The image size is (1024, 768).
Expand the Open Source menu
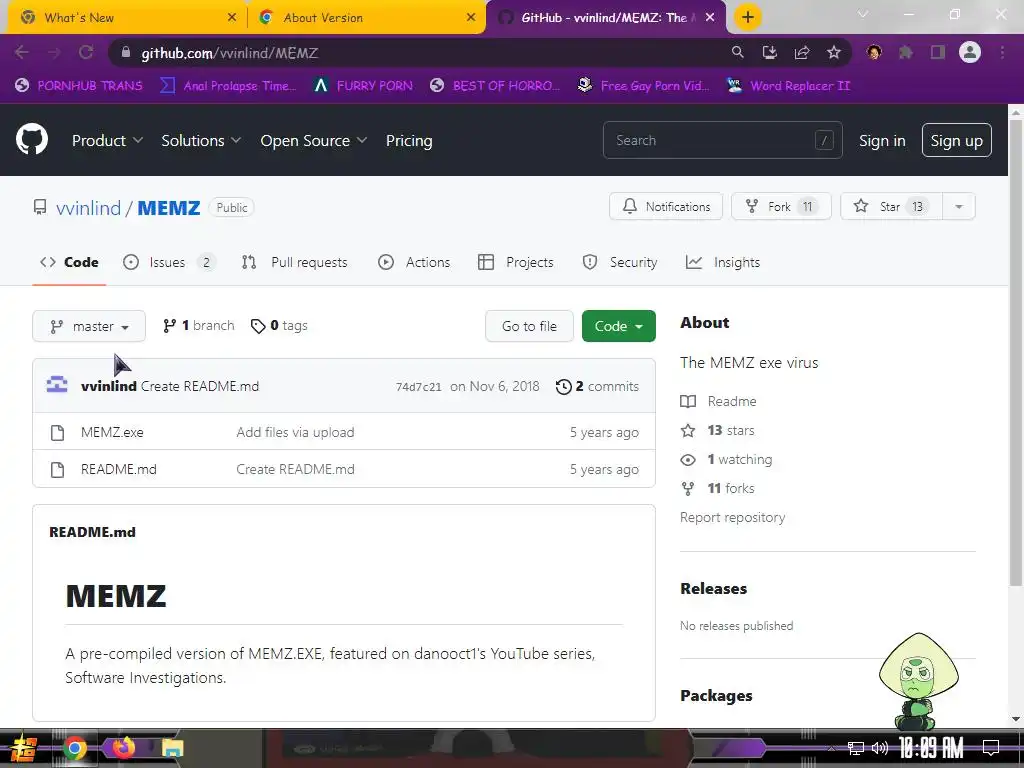click(x=314, y=140)
